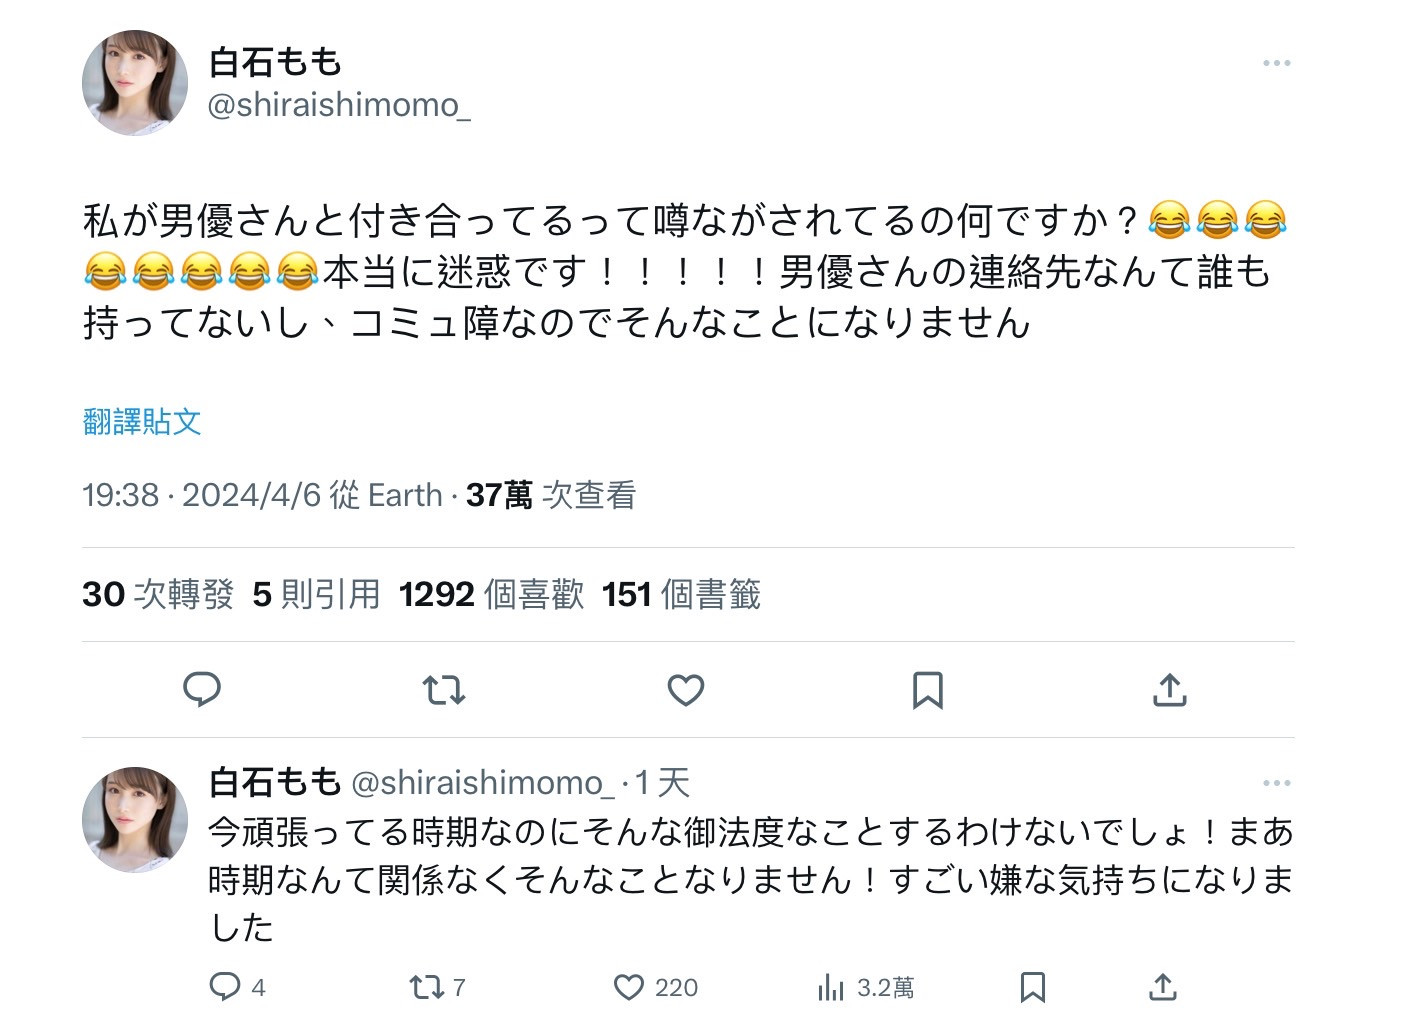
Task: Show the 1292 個喜歡 likes list
Action: [x=491, y=595]
